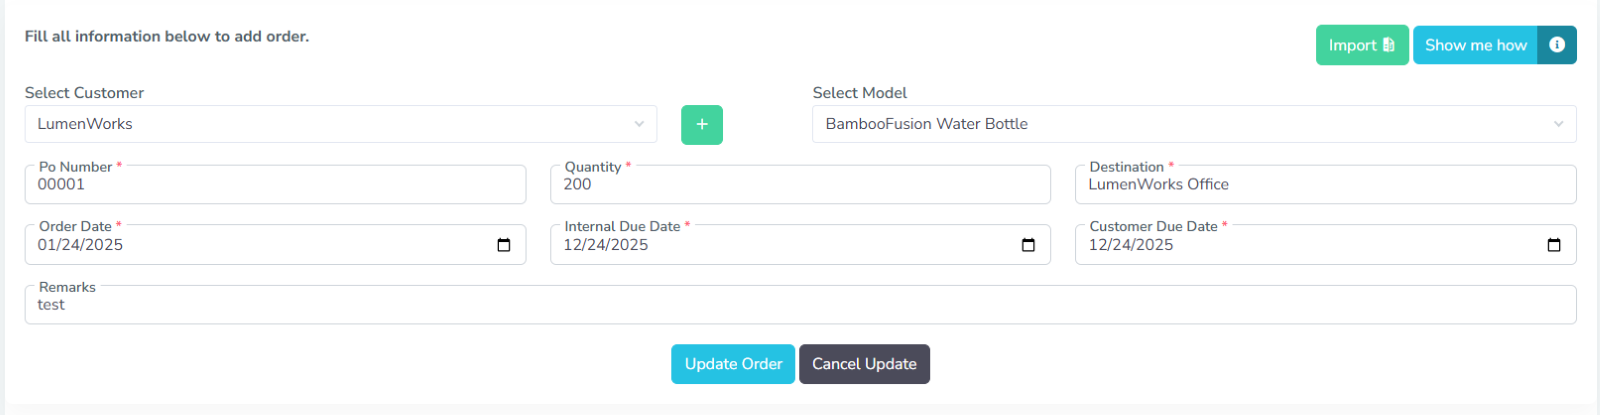Click the Select Model chevron arrow

click(1558, 124)
